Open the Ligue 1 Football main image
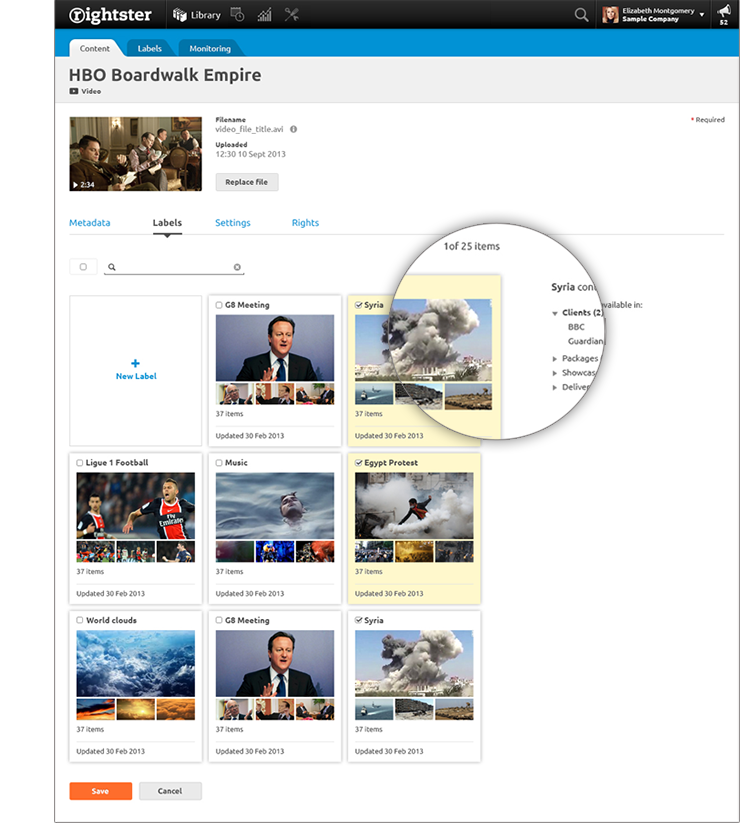This screenshot has width=741, height=826. pos(135,506)
